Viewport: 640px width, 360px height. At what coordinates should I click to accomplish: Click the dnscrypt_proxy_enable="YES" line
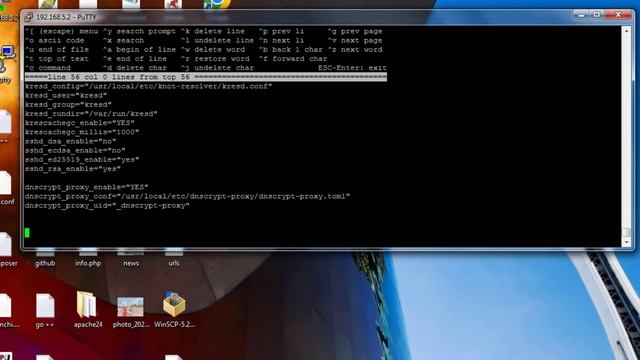(x=87, y=187)
